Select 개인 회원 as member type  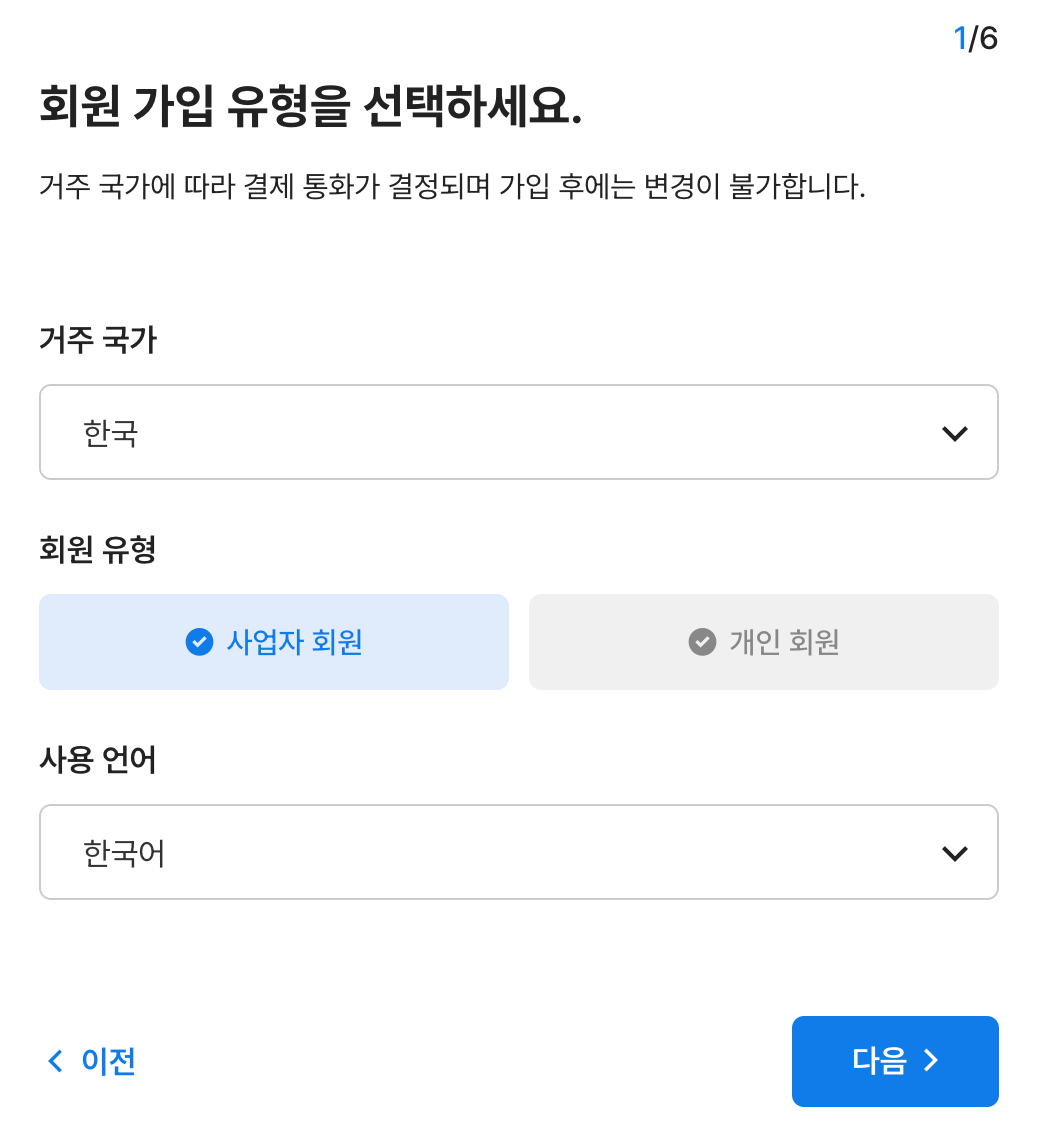click(x=763, y=642)
